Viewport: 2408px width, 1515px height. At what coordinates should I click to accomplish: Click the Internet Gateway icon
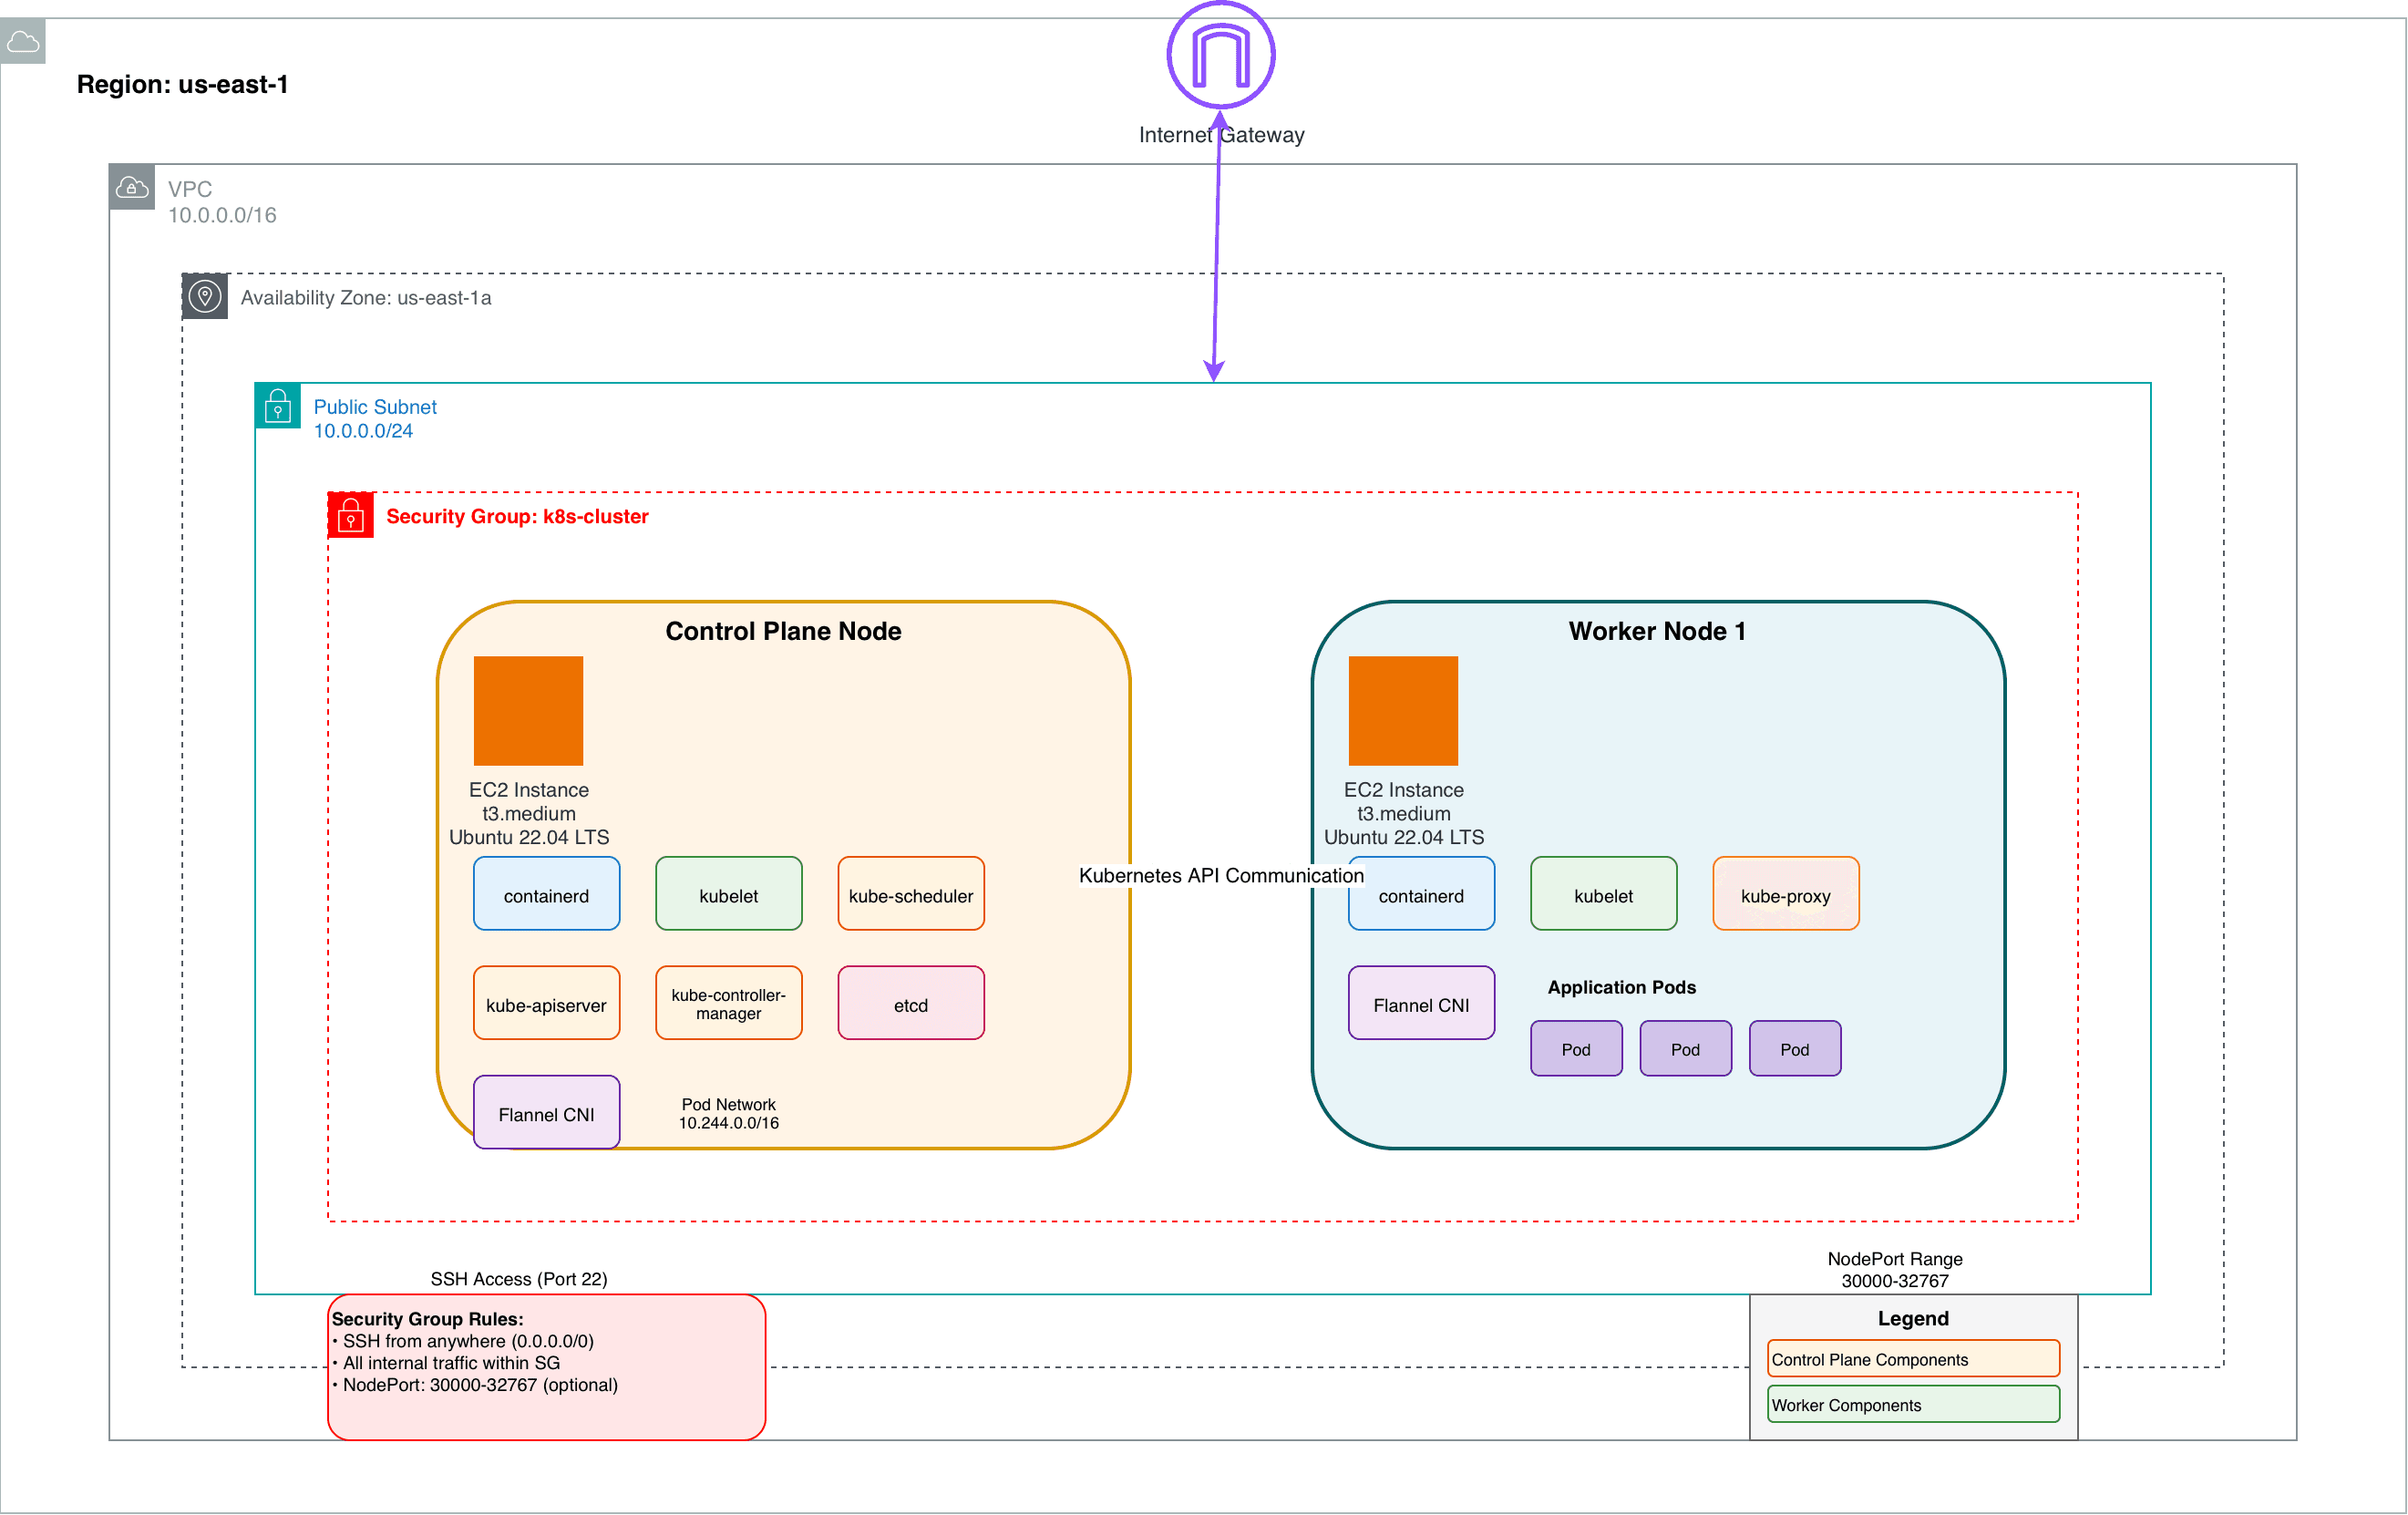click(x=1220, y=55)
